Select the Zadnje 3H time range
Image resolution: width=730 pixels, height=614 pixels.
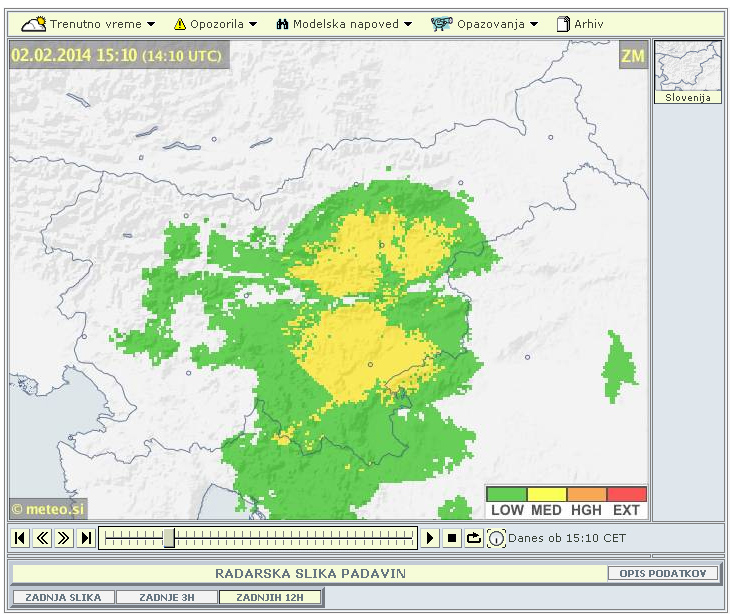click(166, 597)
